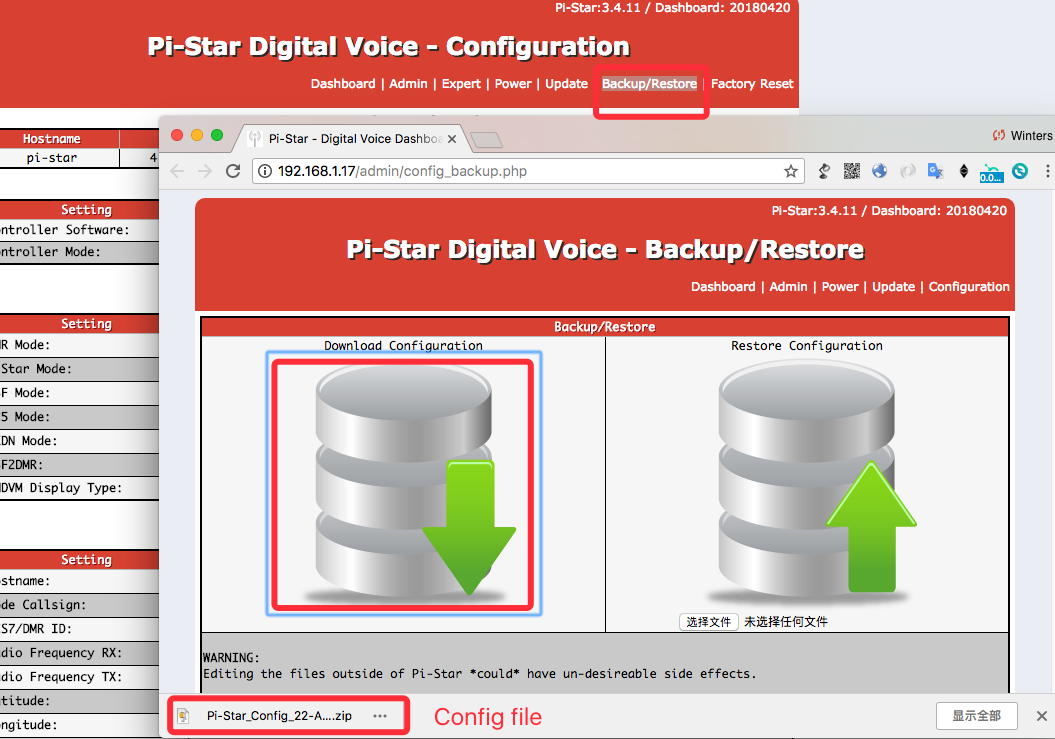Close the Pi-Star Digital Voice Dashboard tab

(452, 139)
